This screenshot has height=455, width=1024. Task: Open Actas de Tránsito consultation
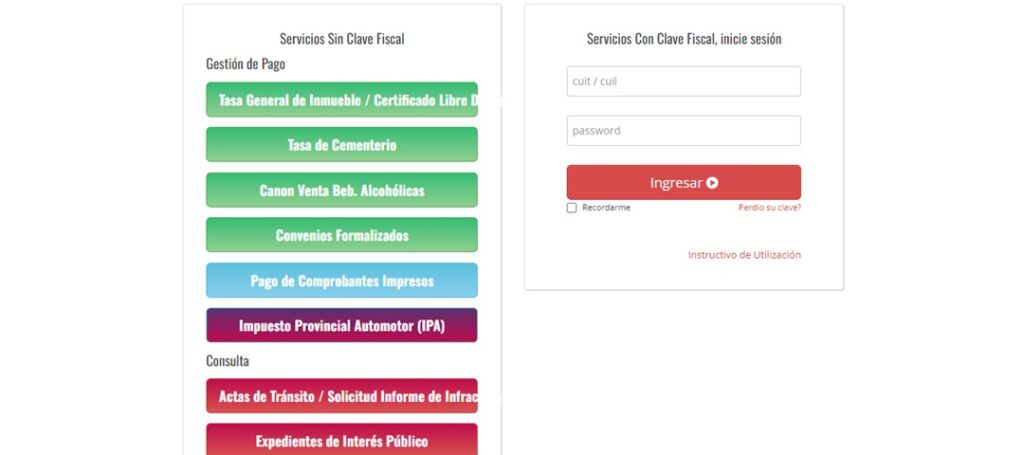pyautogui.click(x=342, y=396)
